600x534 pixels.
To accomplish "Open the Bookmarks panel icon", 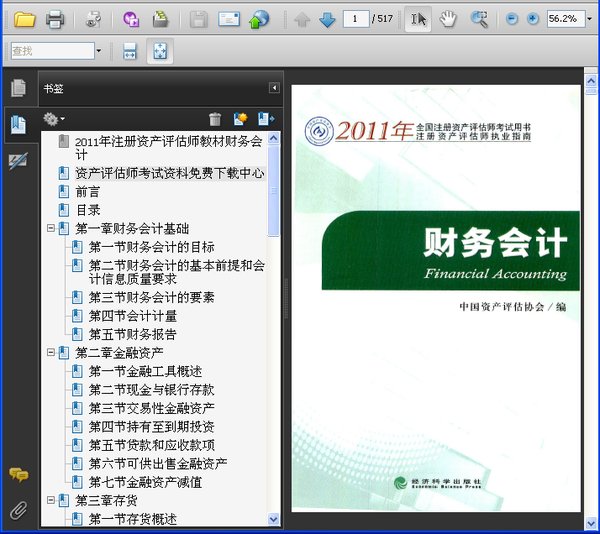I will click(x=18, y=125).
